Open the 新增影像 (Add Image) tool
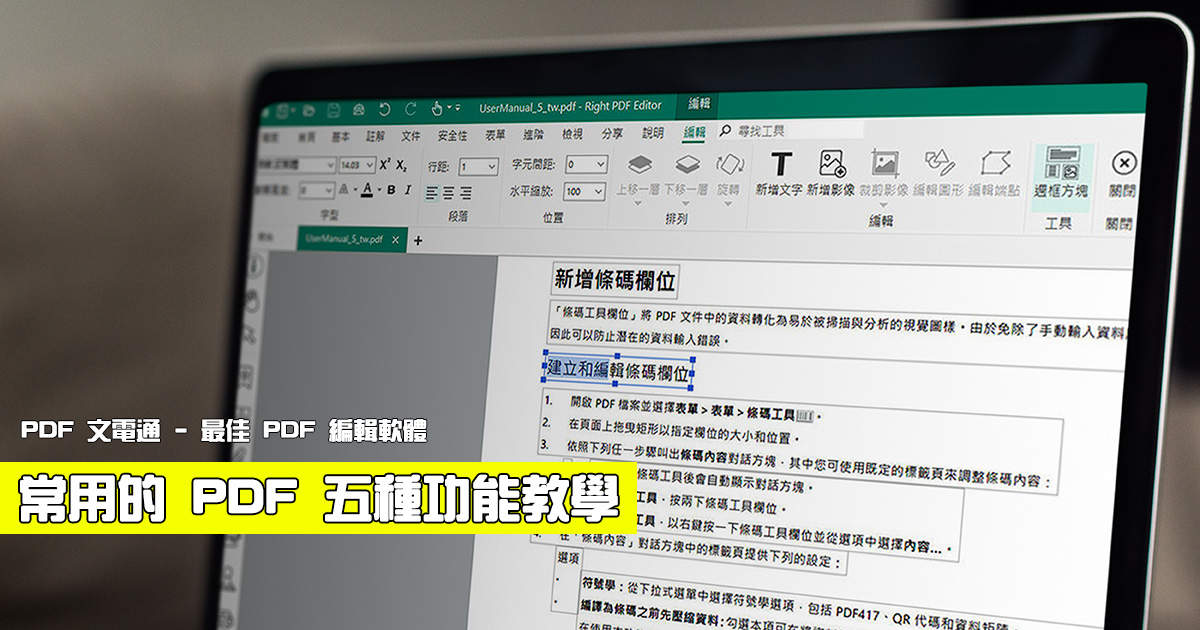The height and width of the screenshot is (630, 1200). click(831, 164)
